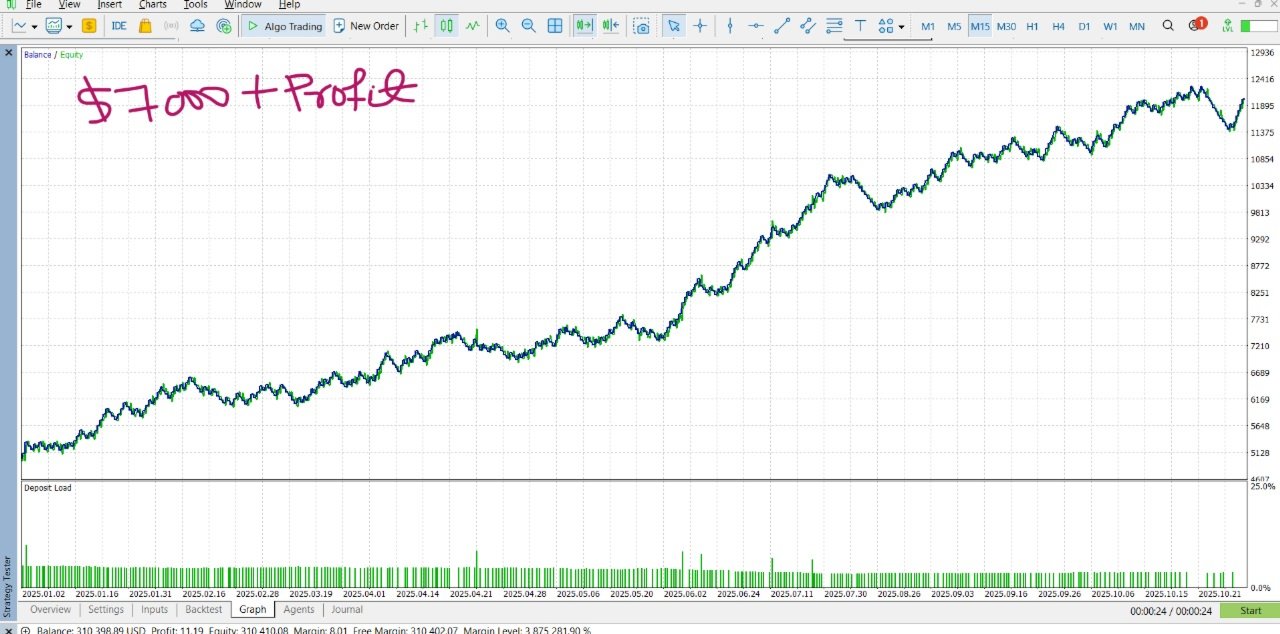Switch chart to candlesticks view
This screenshot has height=634, width=1280.
(446, 26)
